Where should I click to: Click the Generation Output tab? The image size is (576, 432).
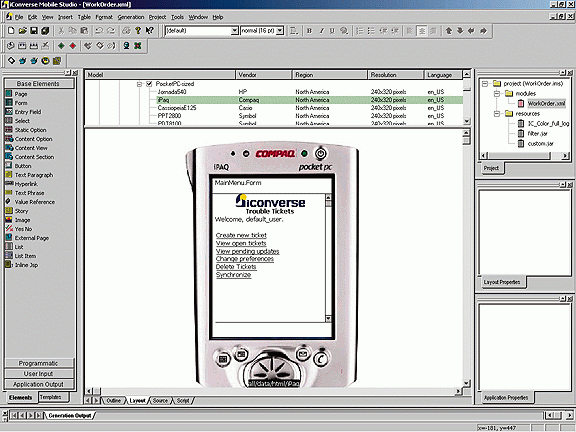click(69, 415)
